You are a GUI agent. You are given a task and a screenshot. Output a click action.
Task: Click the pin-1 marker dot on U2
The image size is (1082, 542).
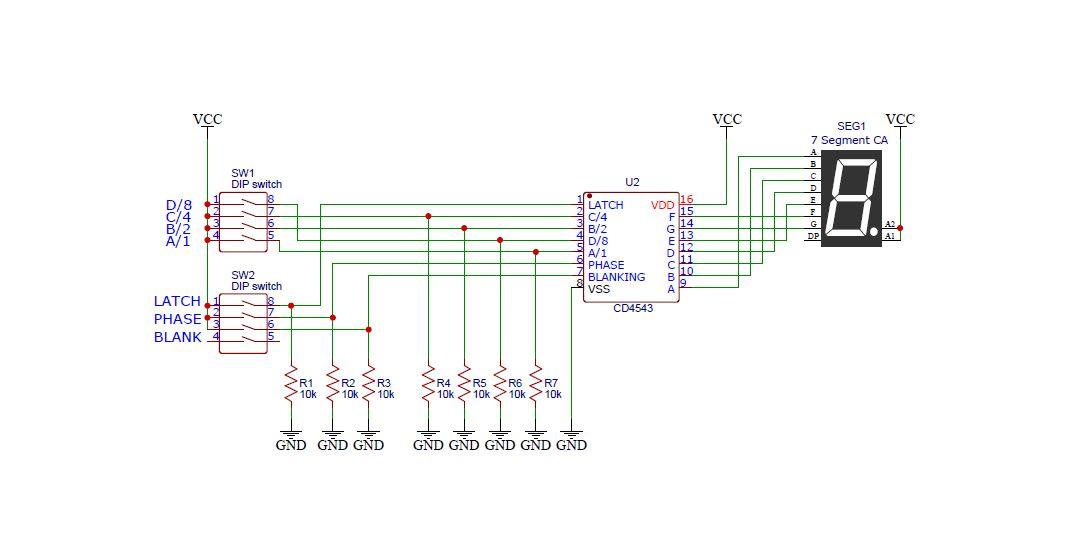point(589,197)
